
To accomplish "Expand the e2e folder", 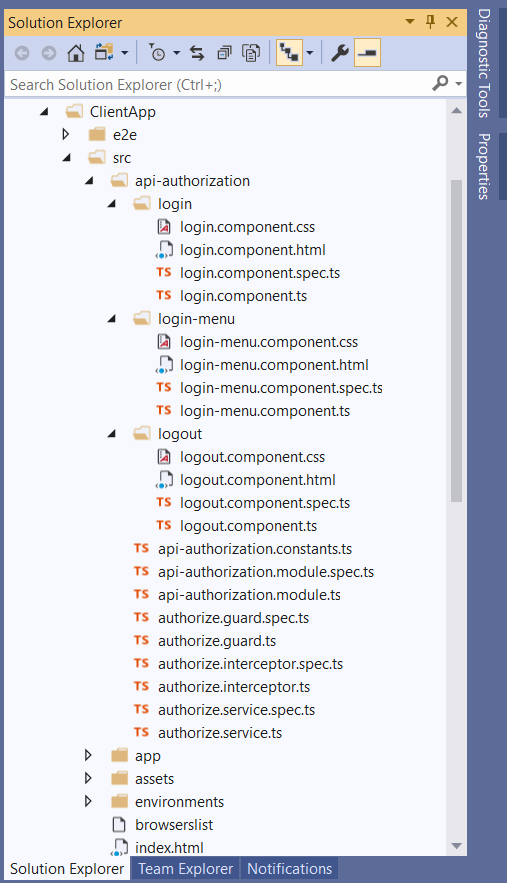I will pos(66,134).
